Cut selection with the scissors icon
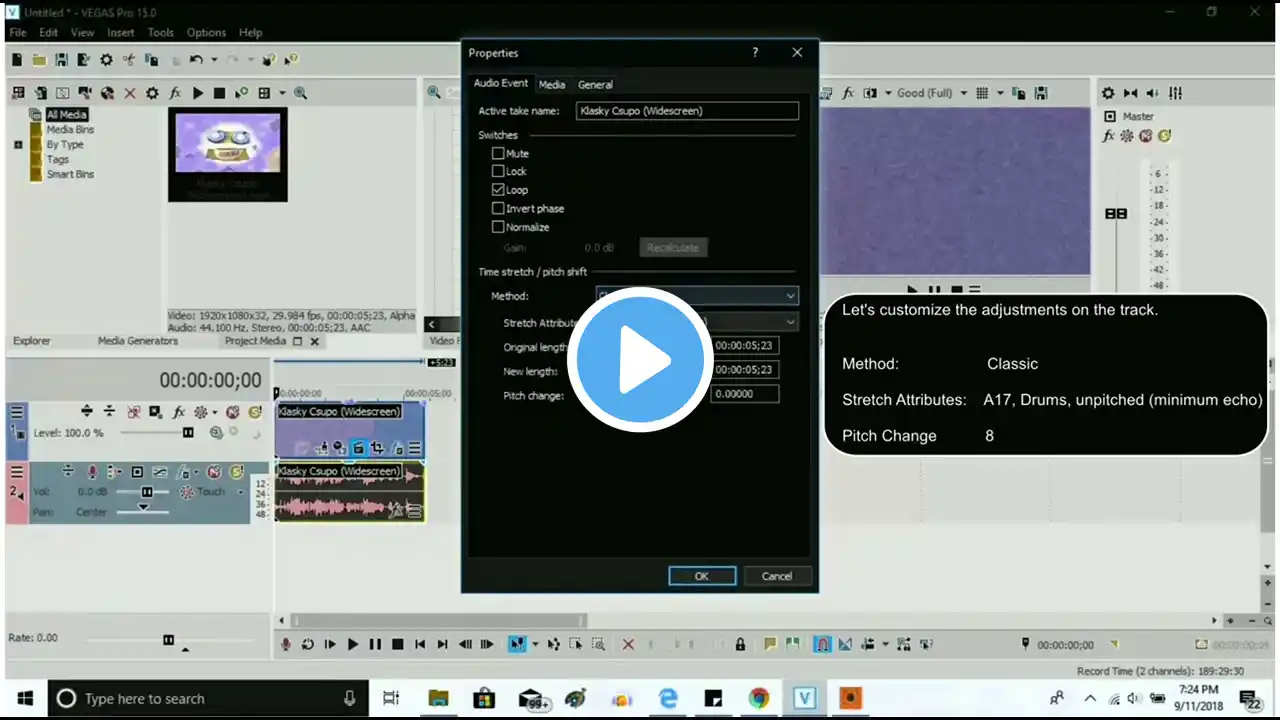 [129, 60]
